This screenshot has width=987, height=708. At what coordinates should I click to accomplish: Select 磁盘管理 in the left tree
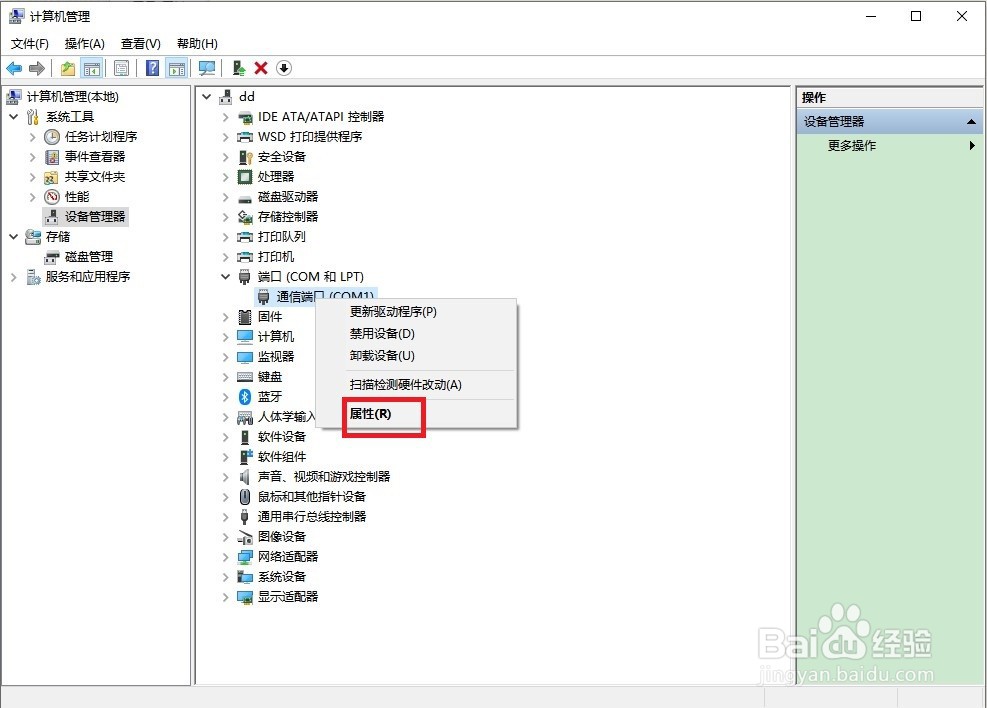tap(89, 257)
